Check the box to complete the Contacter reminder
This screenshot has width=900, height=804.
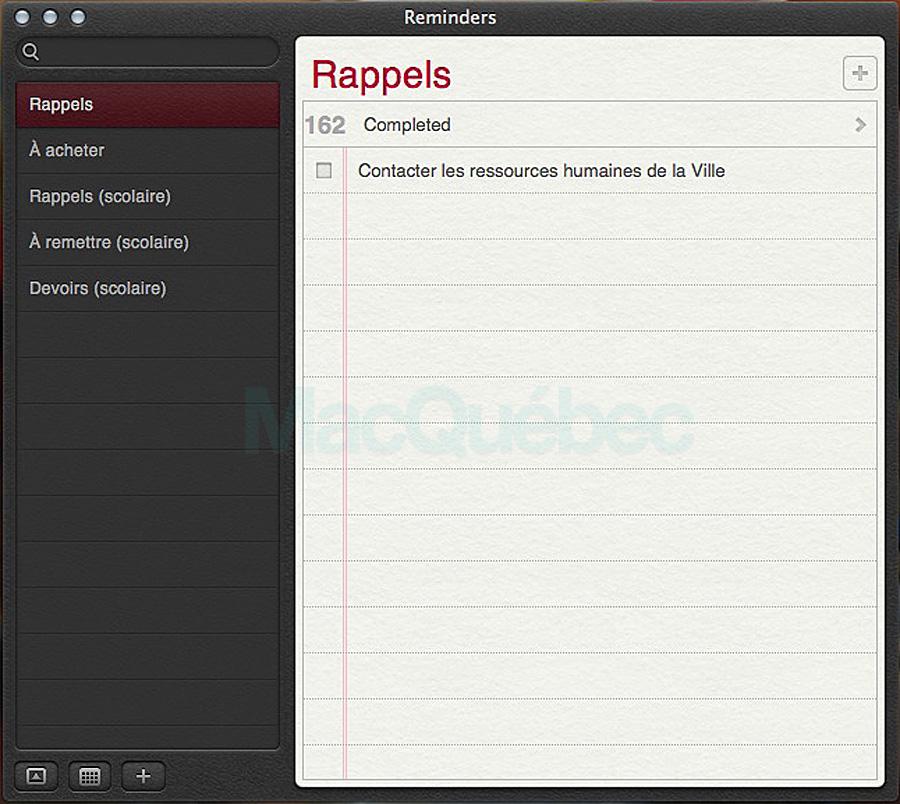[x=323, y=170]
